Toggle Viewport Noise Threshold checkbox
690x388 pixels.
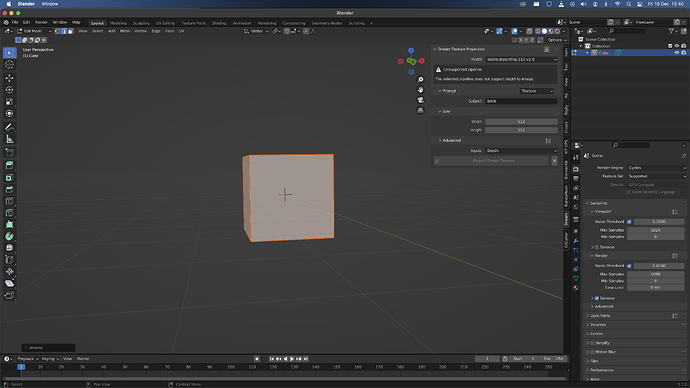coord(629,222)
